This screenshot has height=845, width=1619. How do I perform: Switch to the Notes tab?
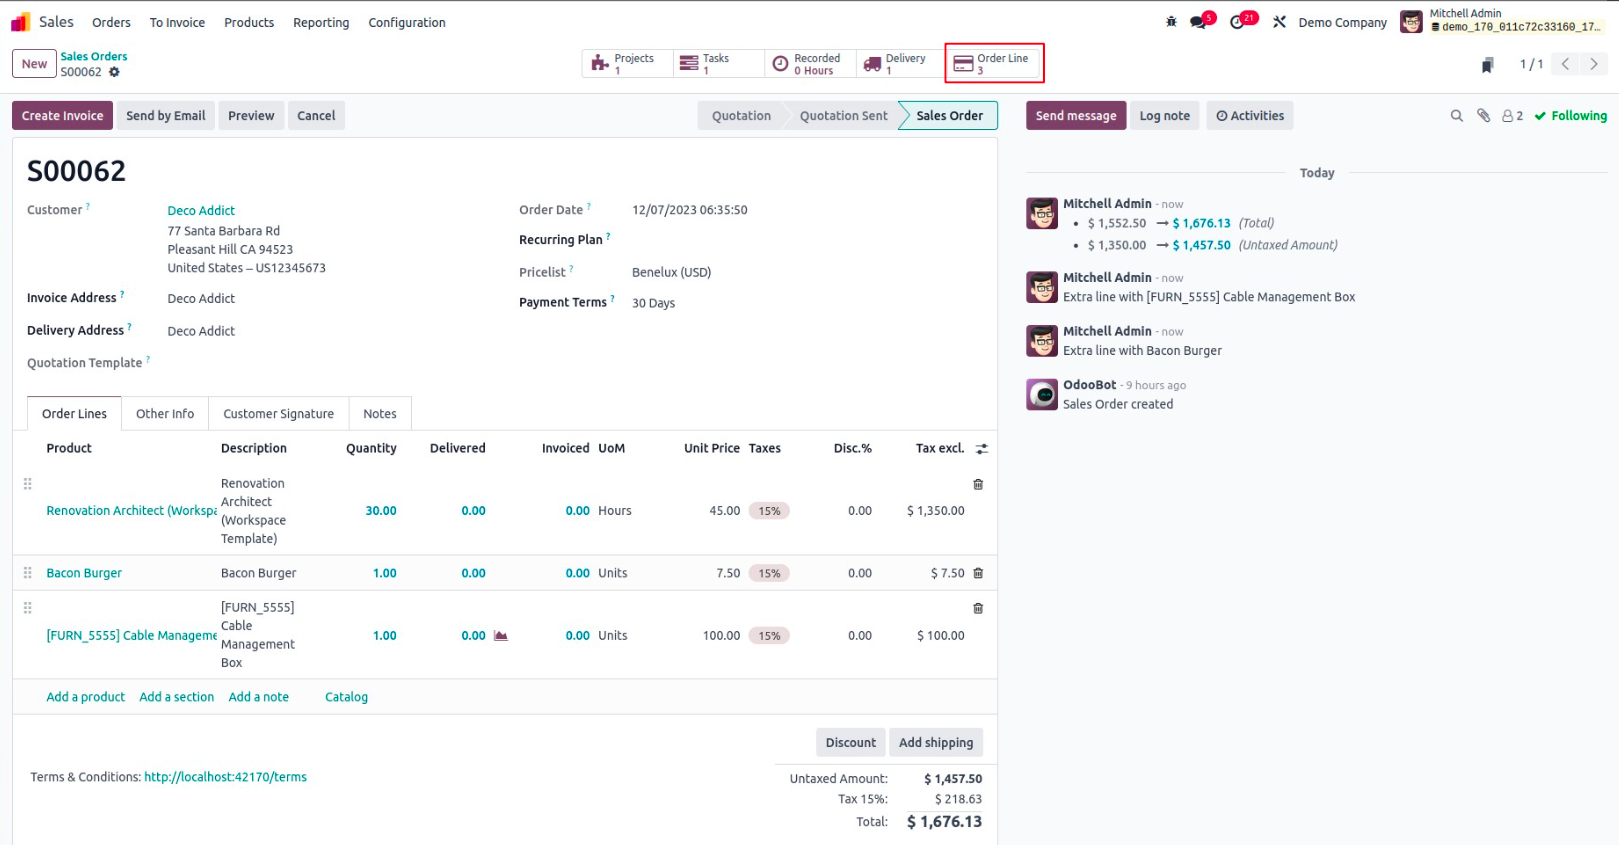[380, 414]
